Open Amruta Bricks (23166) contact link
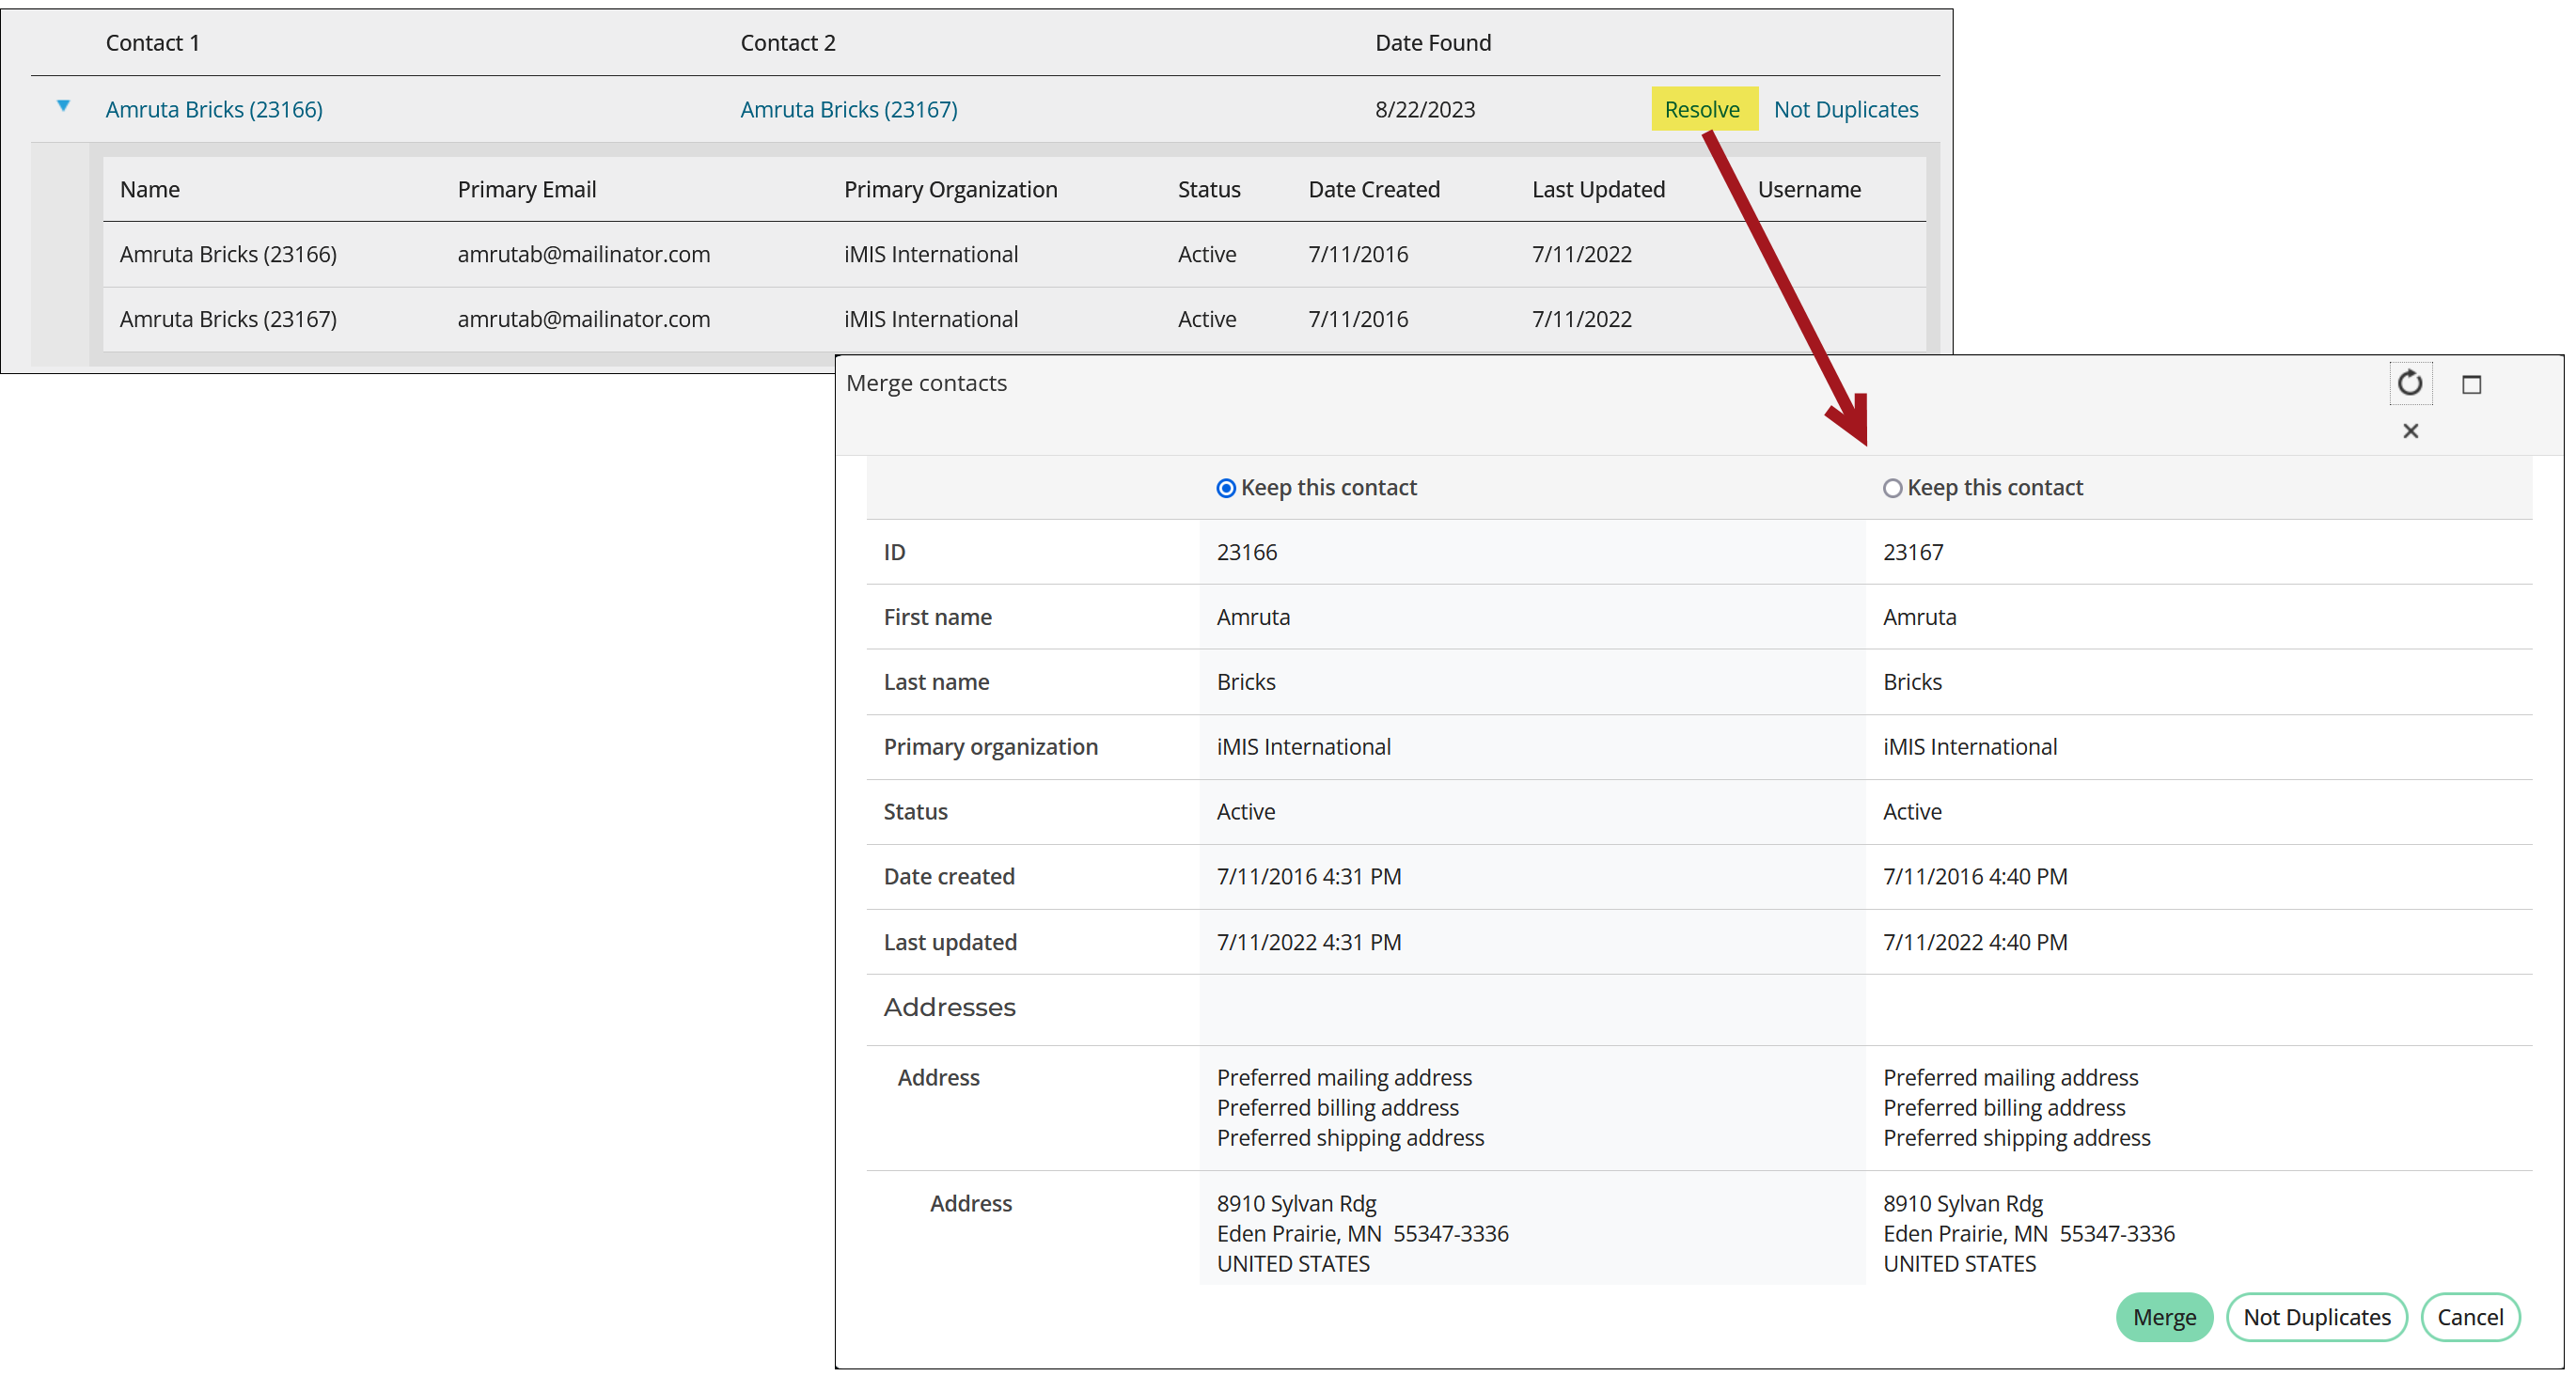The image size is (2576, 1376). pos(214,109)
